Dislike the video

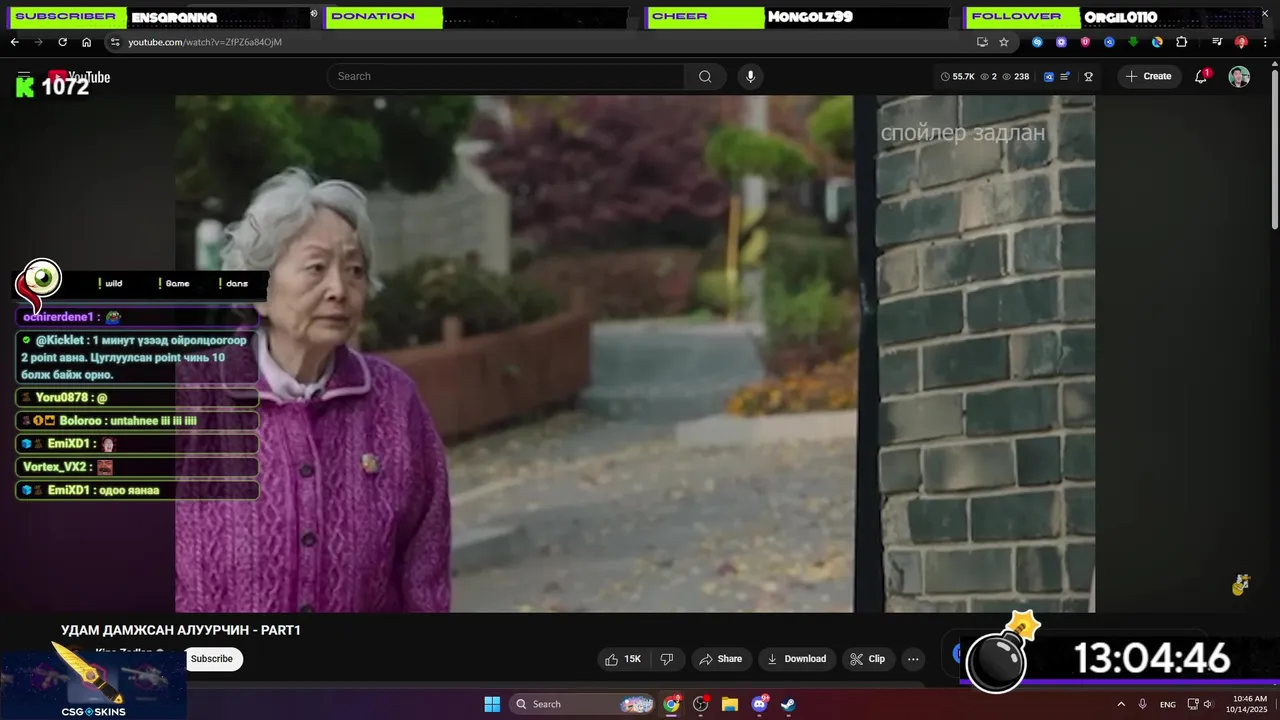667,659
